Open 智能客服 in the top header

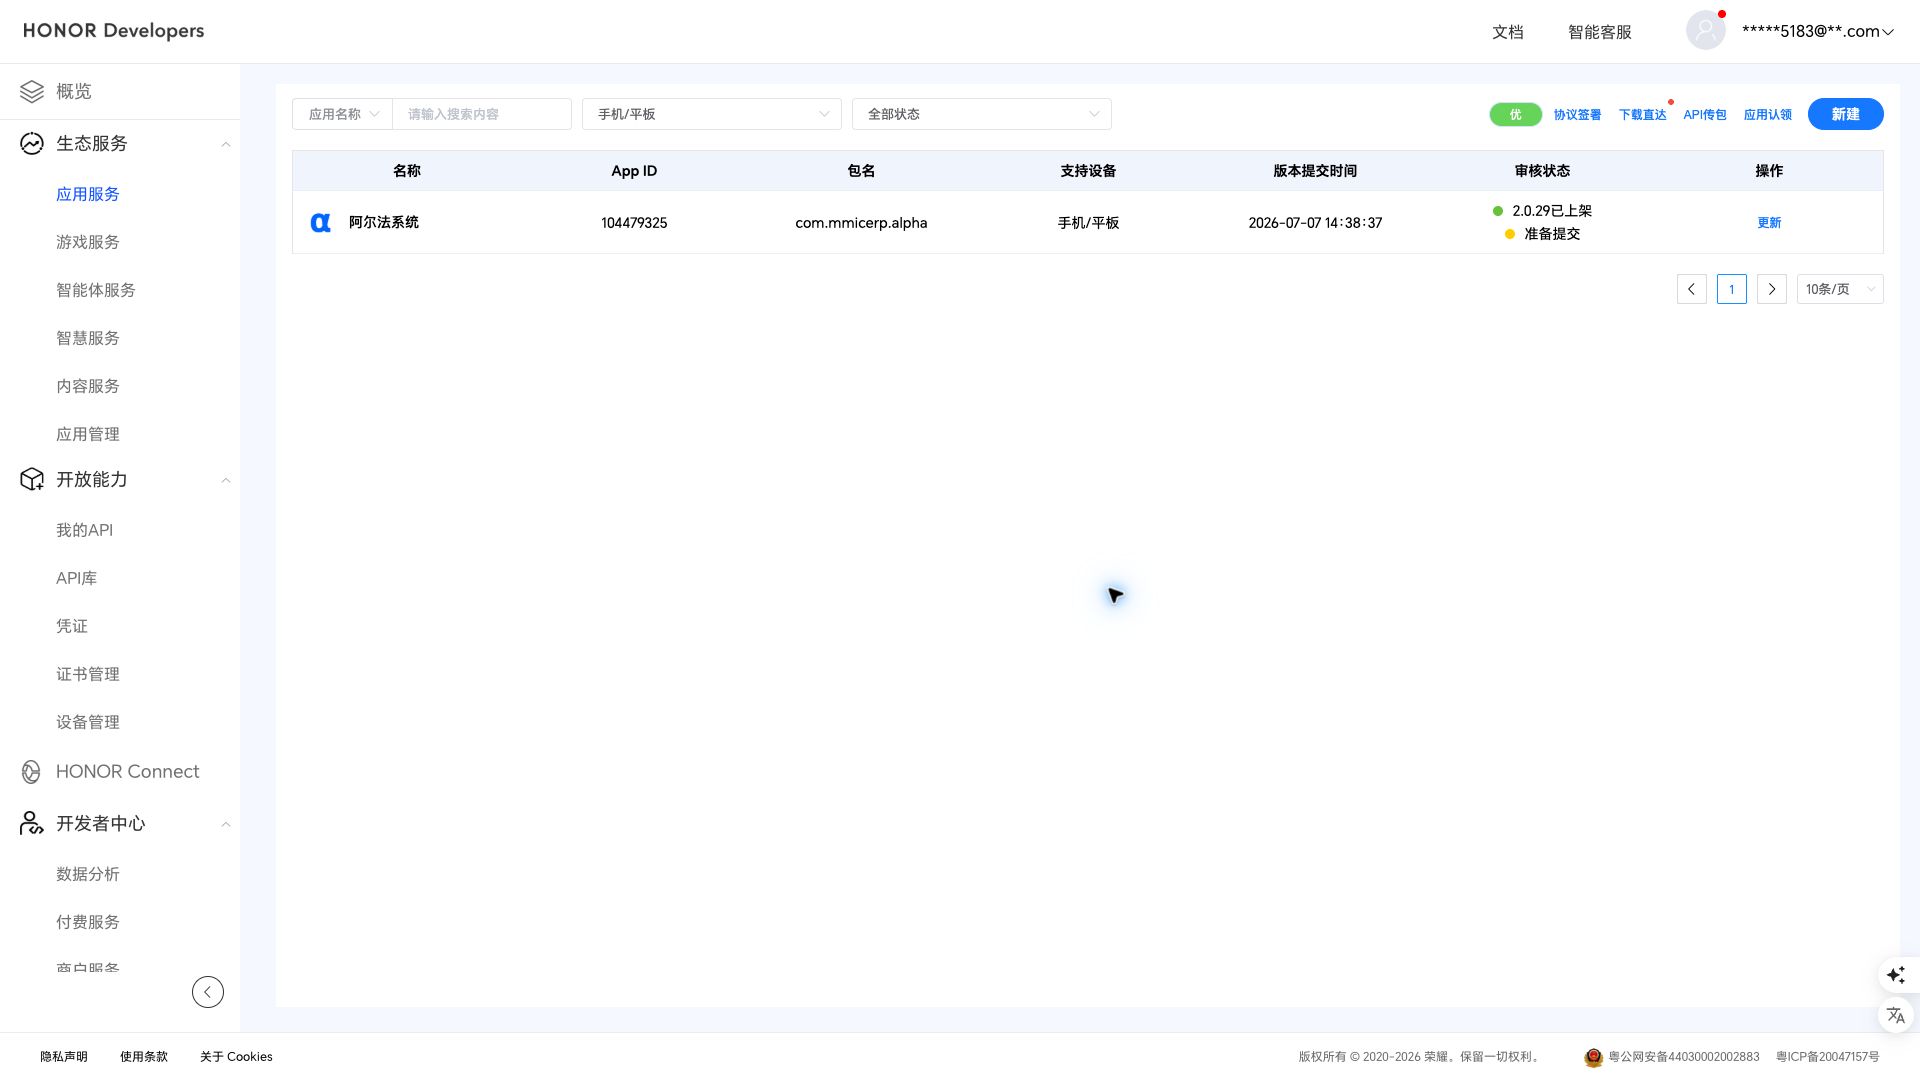[1600, 32]
